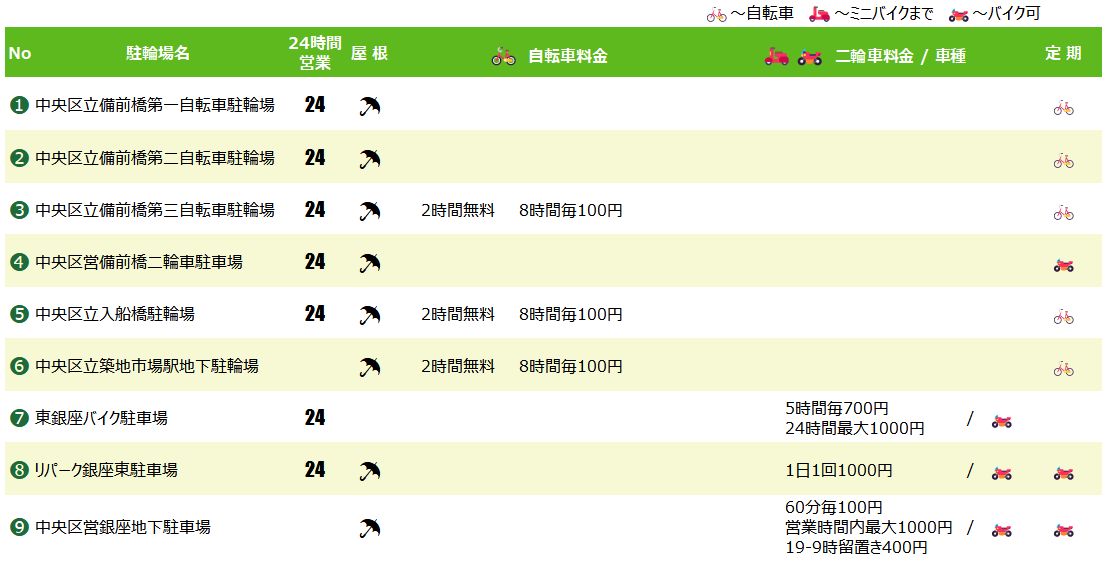Click the 定期 column header
The image size is (1105, 563).
tap(1063, 54)
